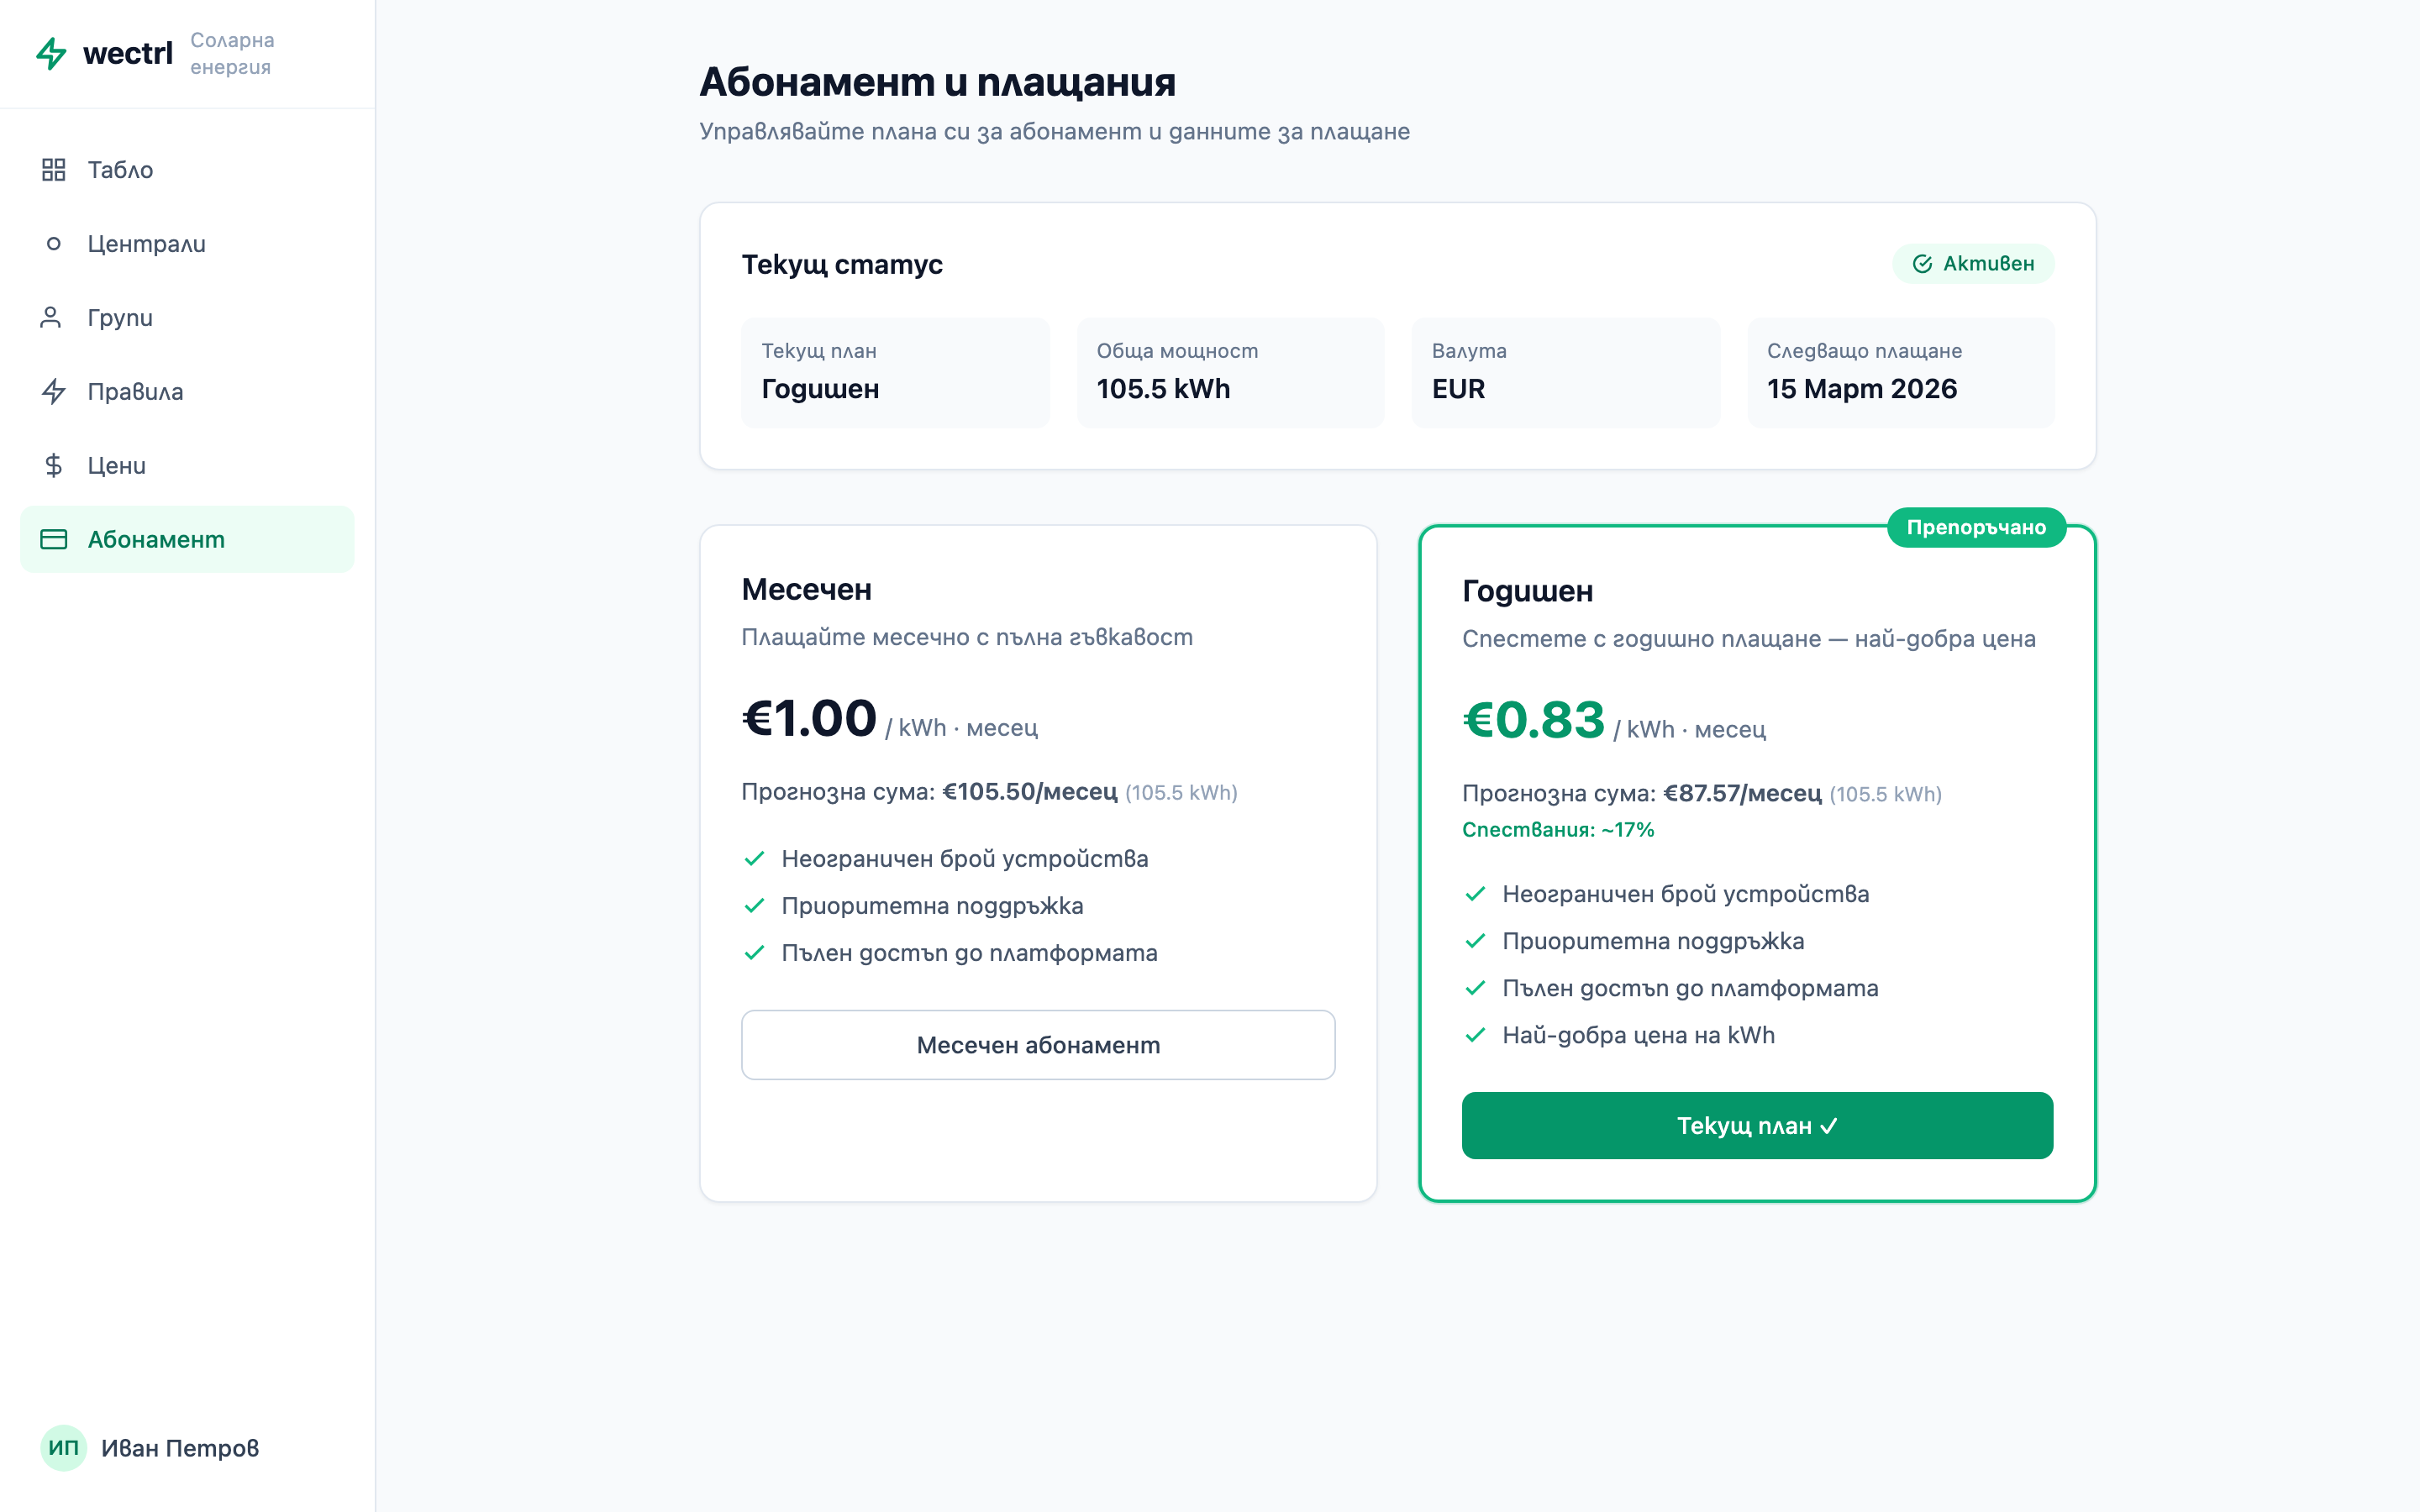Viewport: 2420px width, 1512px height.
Task: Click the green Текущ план button
Action: [1757, 1125]
